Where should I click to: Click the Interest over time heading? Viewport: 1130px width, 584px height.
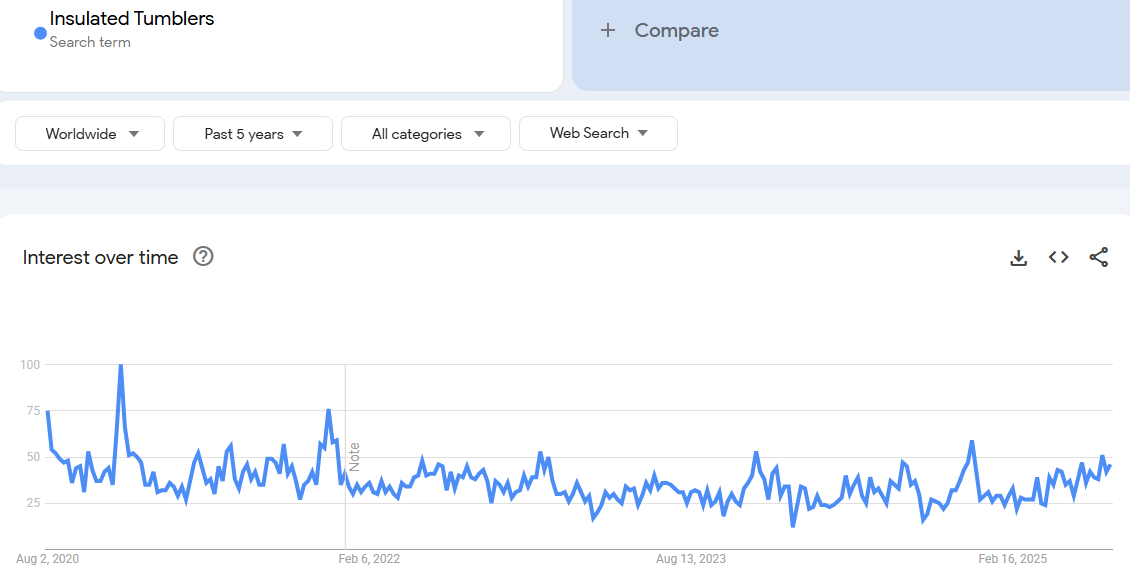100,258
